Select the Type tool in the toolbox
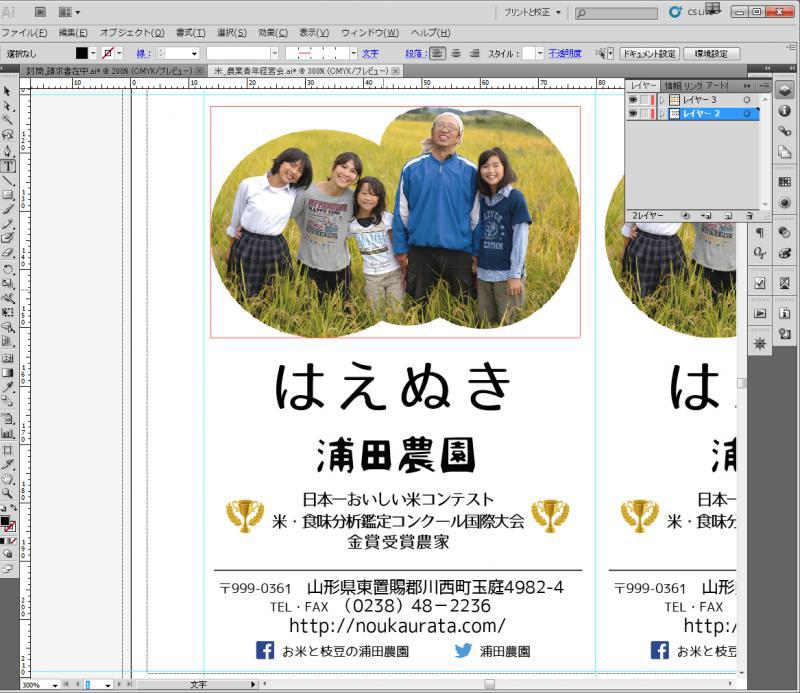 pos(8,166)
